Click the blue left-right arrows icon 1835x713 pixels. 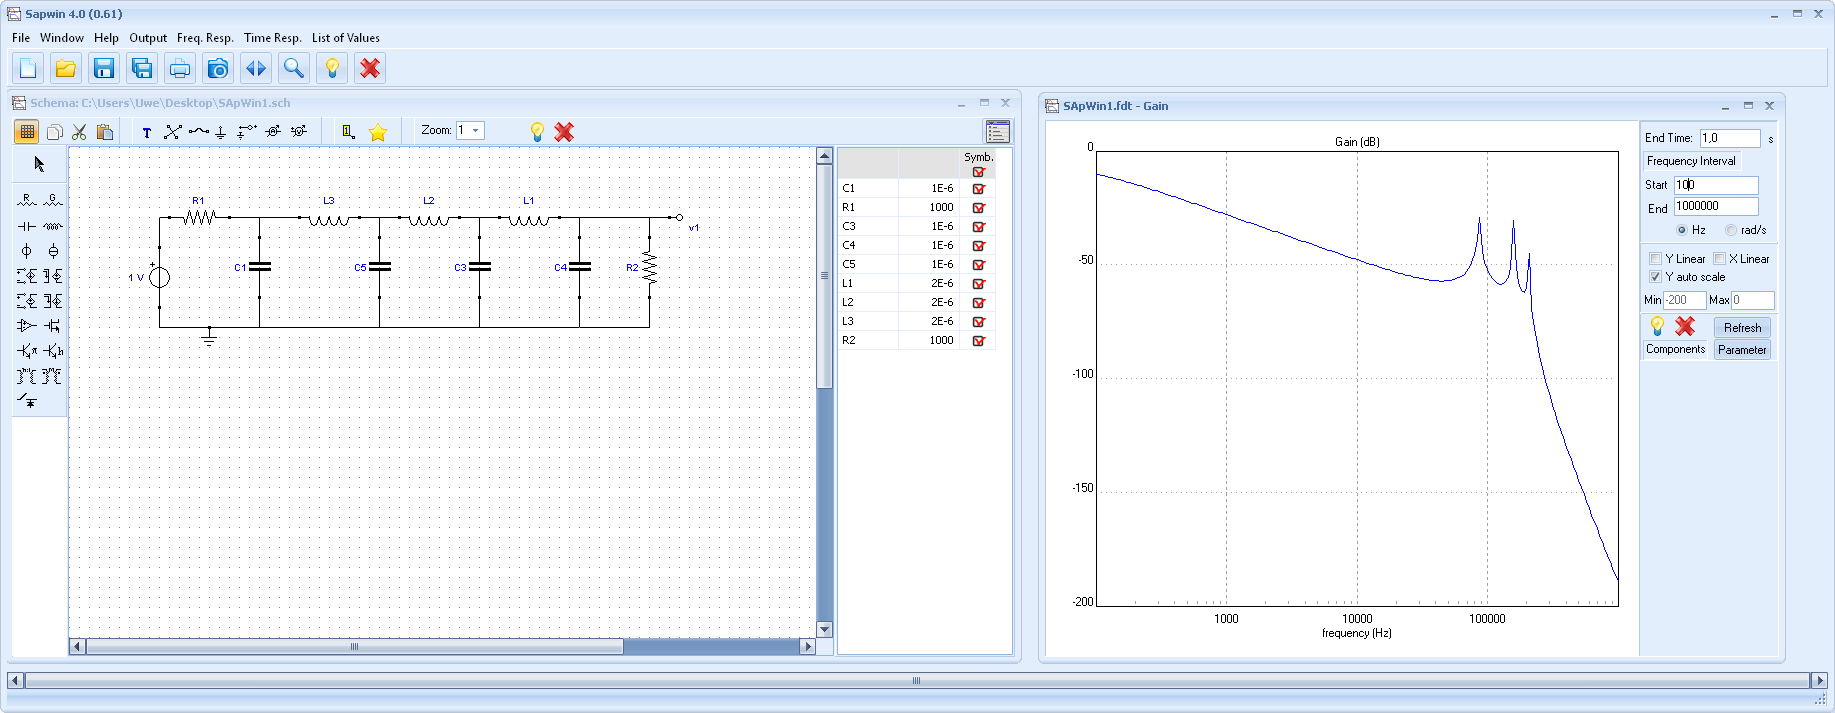coord(256,68)
